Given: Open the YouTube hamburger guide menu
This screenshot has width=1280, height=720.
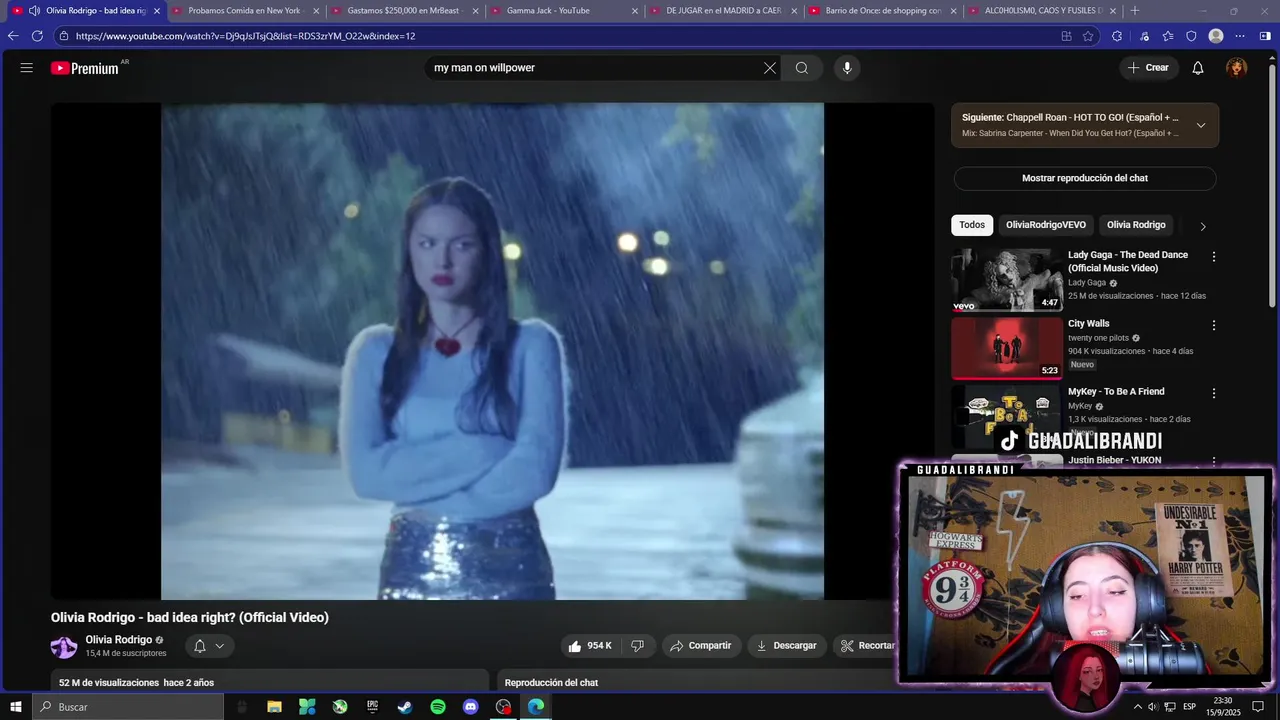Looking at the screenshot, I should click(27, 68).
